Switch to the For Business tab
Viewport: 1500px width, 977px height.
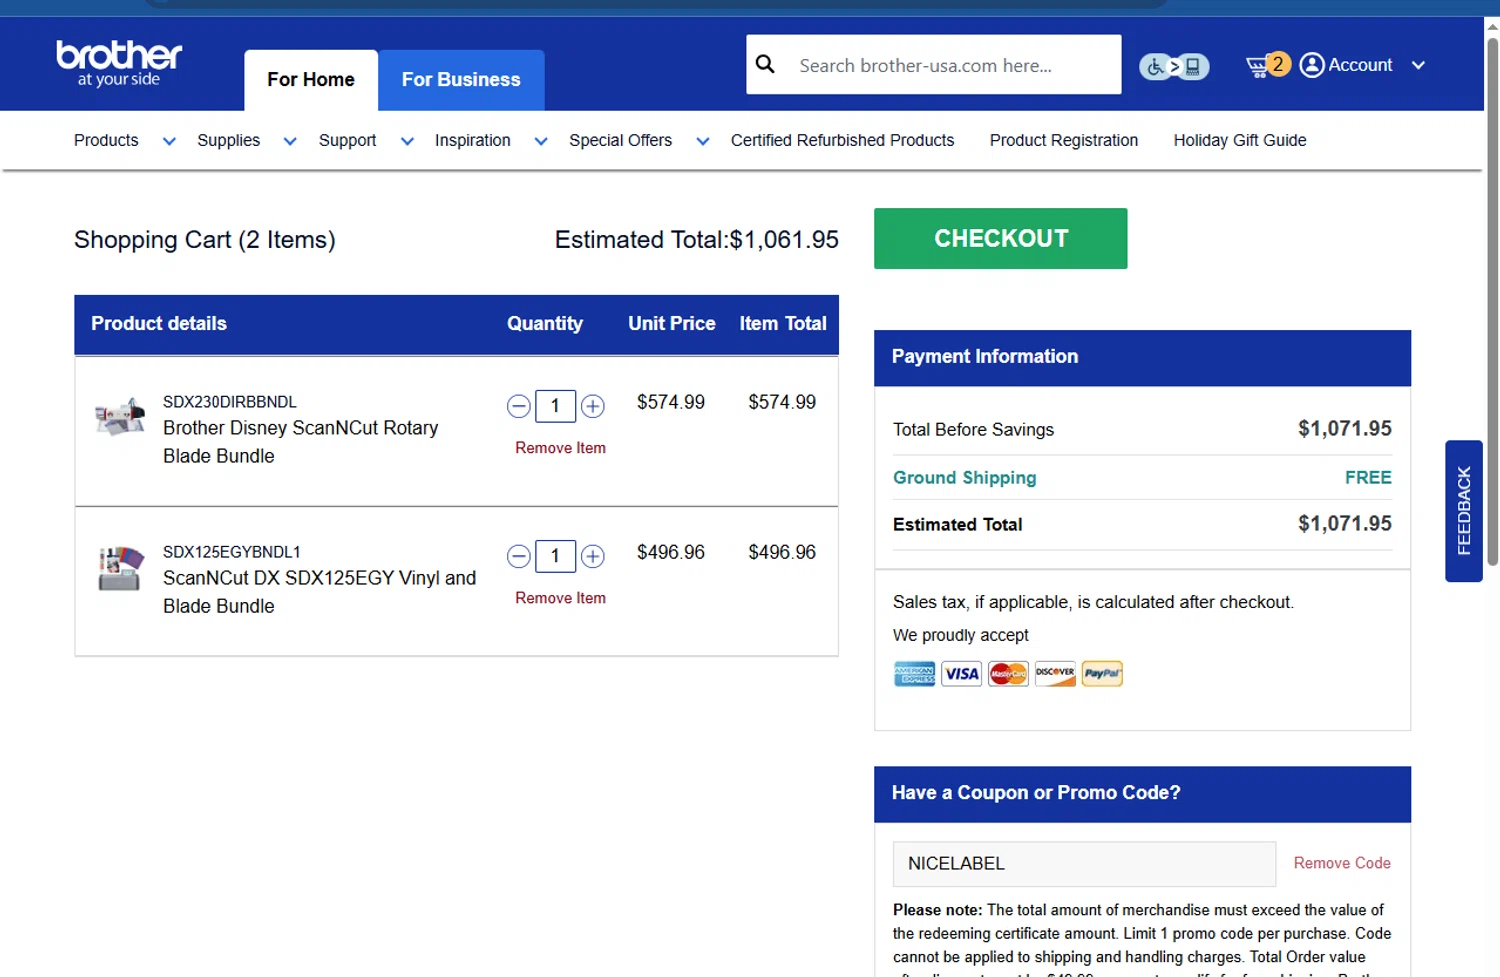pos(461,80)
